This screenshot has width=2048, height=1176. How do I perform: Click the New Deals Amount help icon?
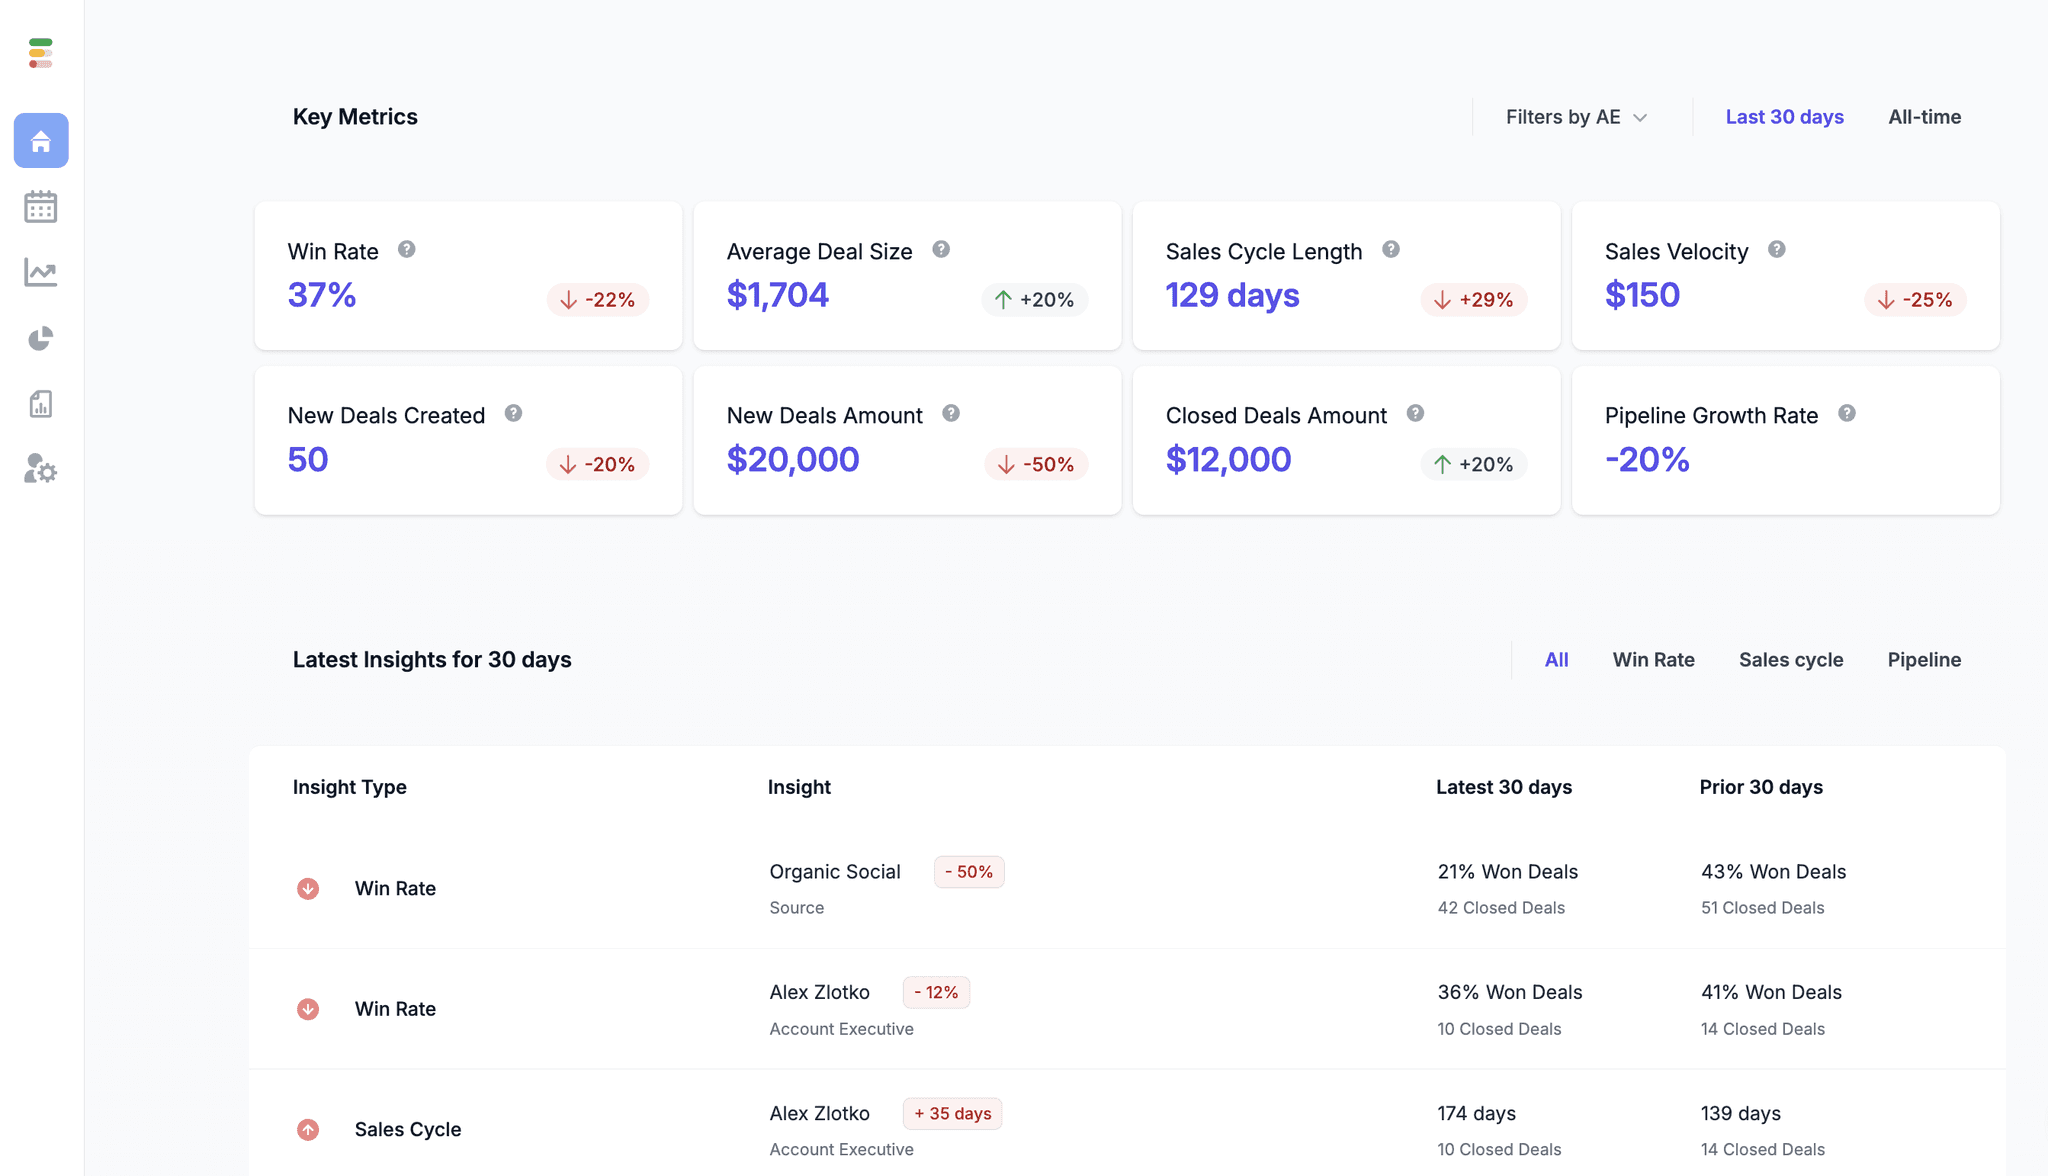click(x=951, y=414)
